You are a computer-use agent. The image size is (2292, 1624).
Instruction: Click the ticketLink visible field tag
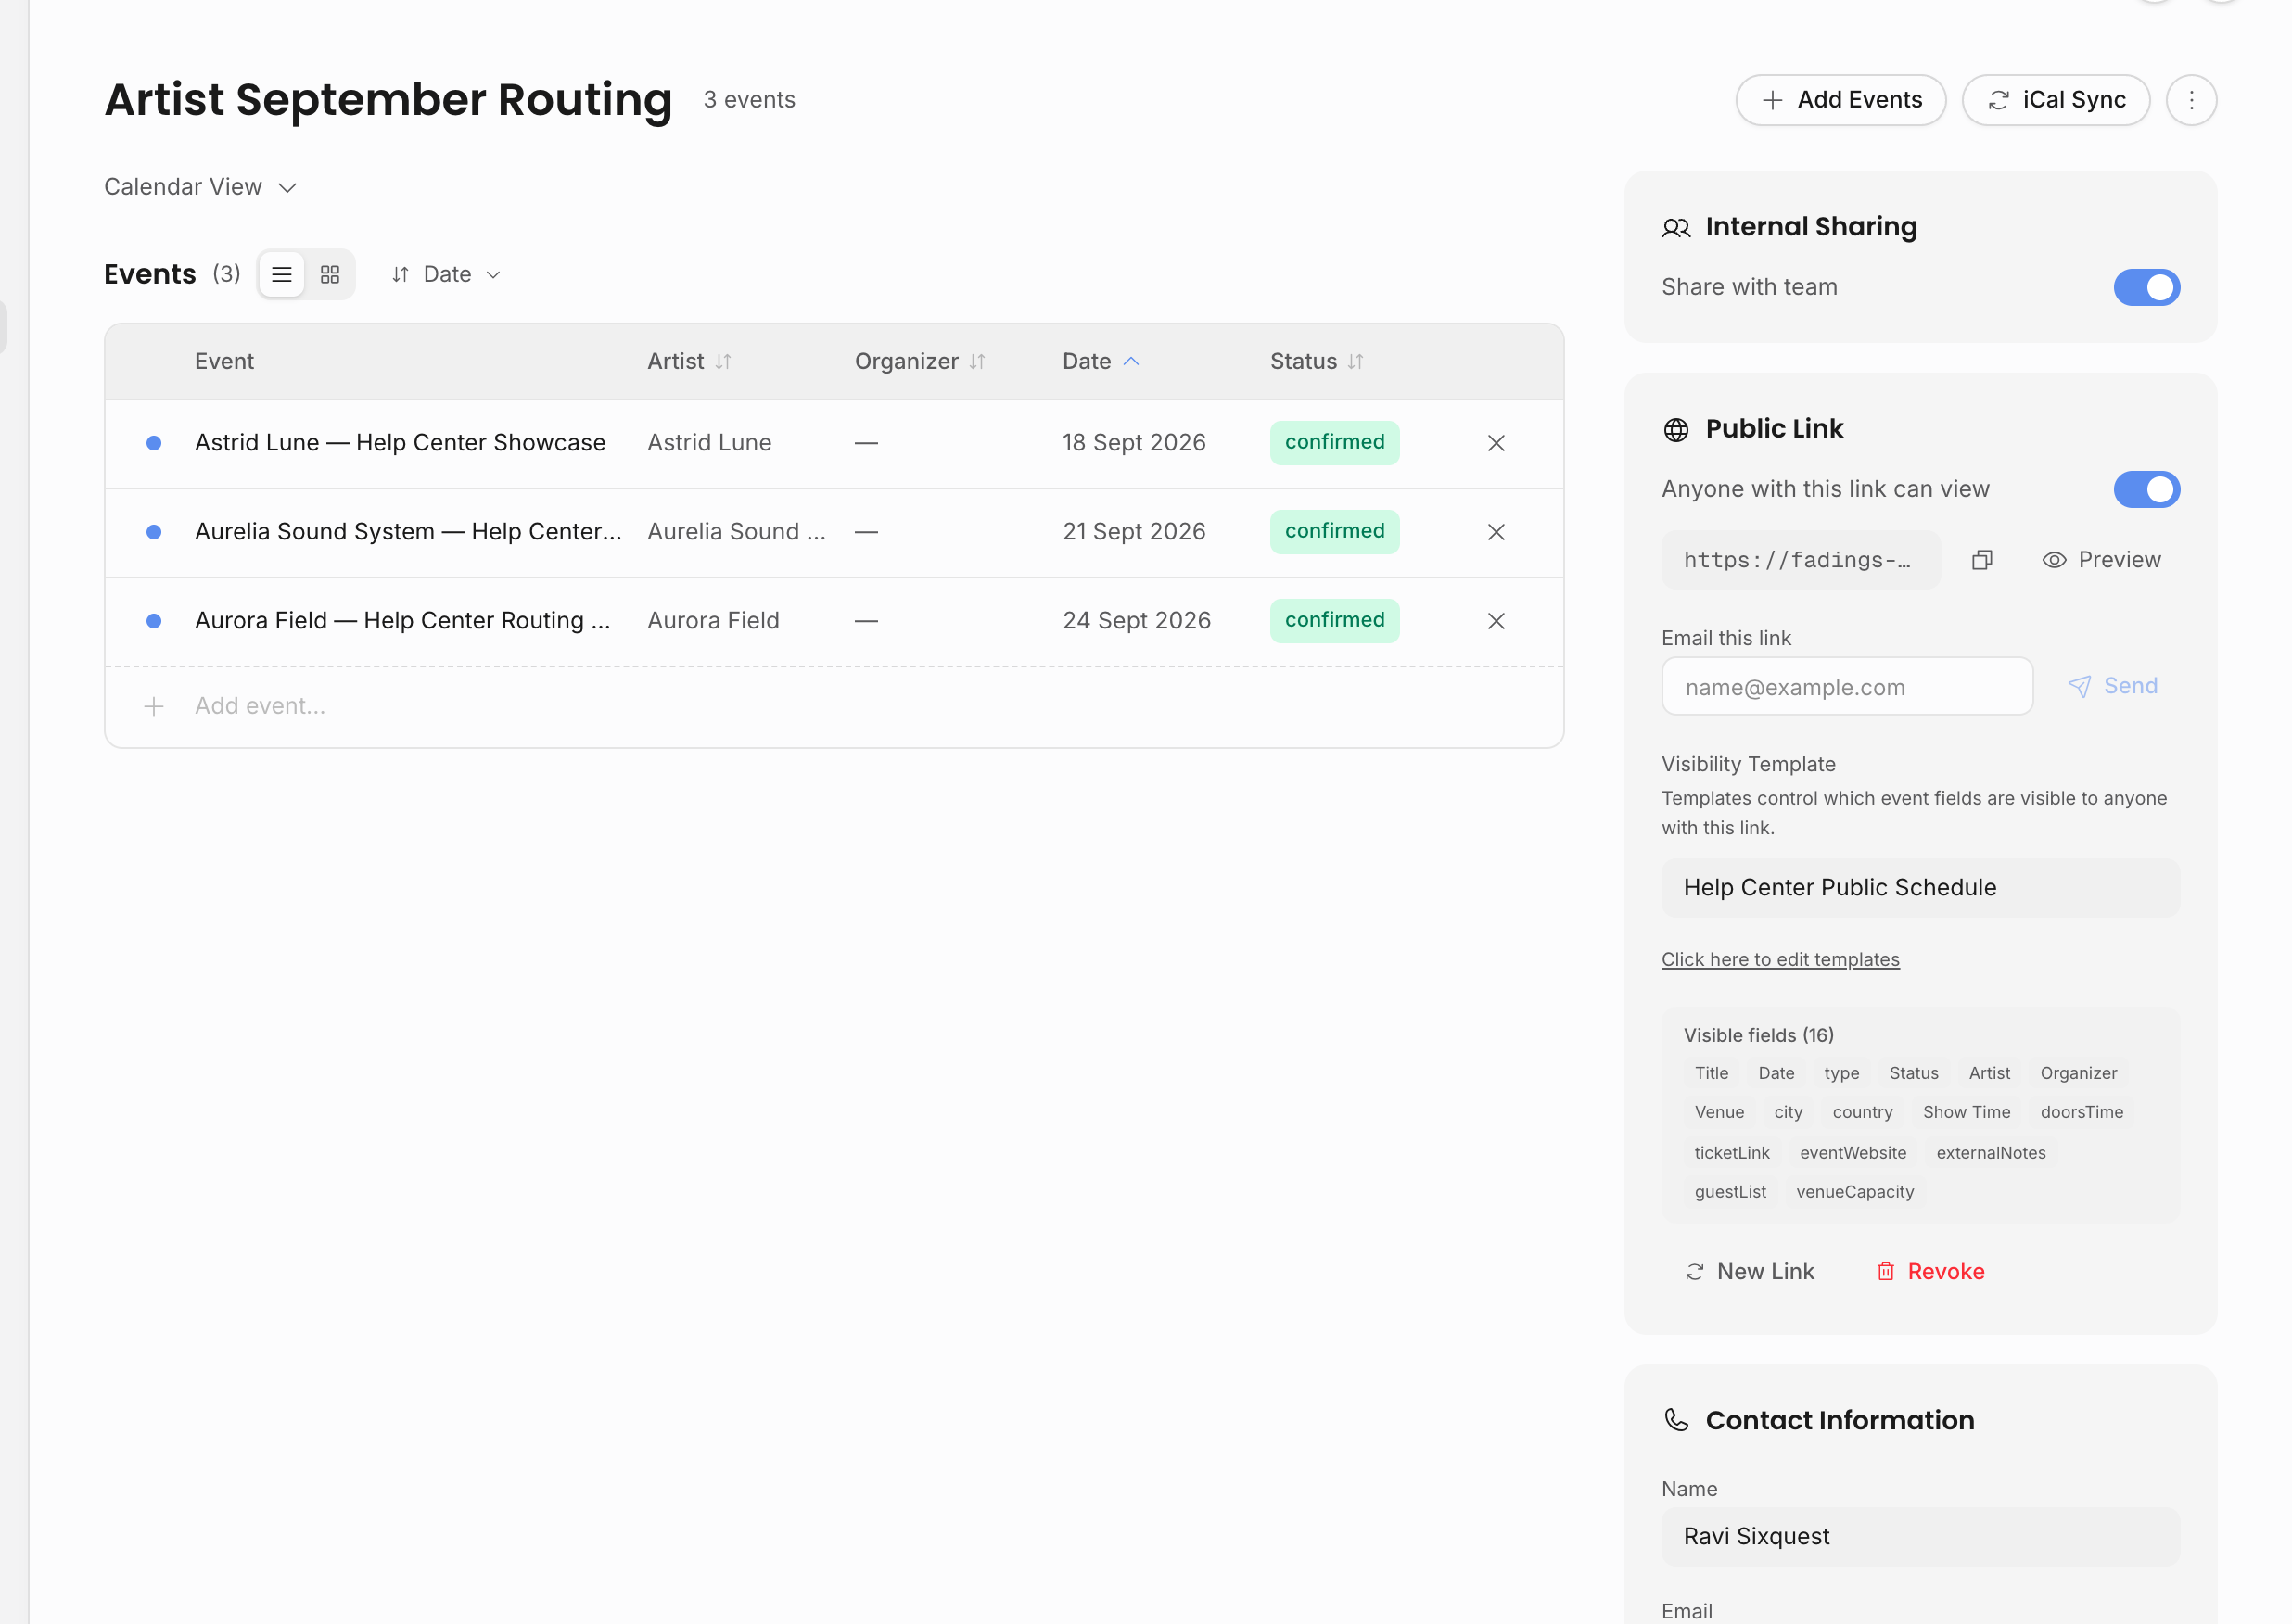click(x=1731, y=1153)
